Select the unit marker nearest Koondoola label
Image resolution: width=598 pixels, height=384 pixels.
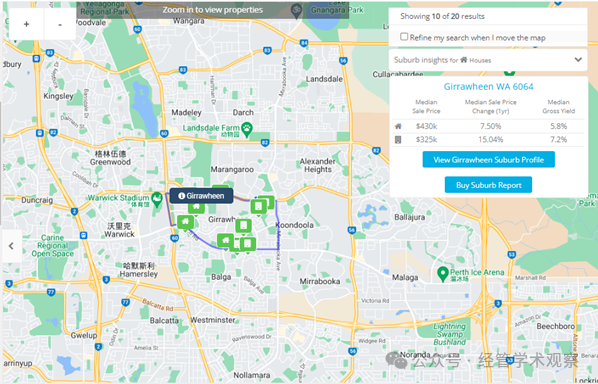click(259, 207)
